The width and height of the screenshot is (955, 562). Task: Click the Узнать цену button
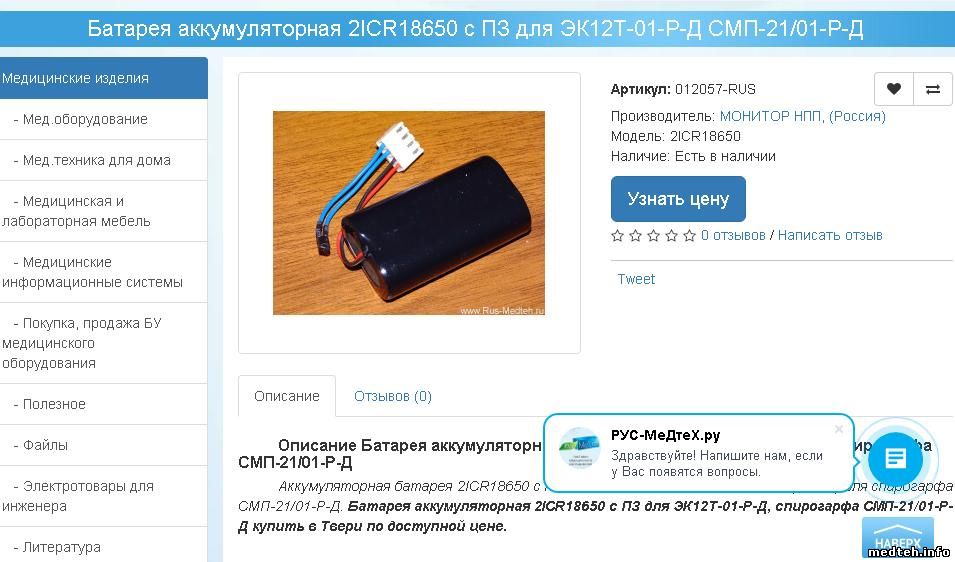tap(678, 199)
